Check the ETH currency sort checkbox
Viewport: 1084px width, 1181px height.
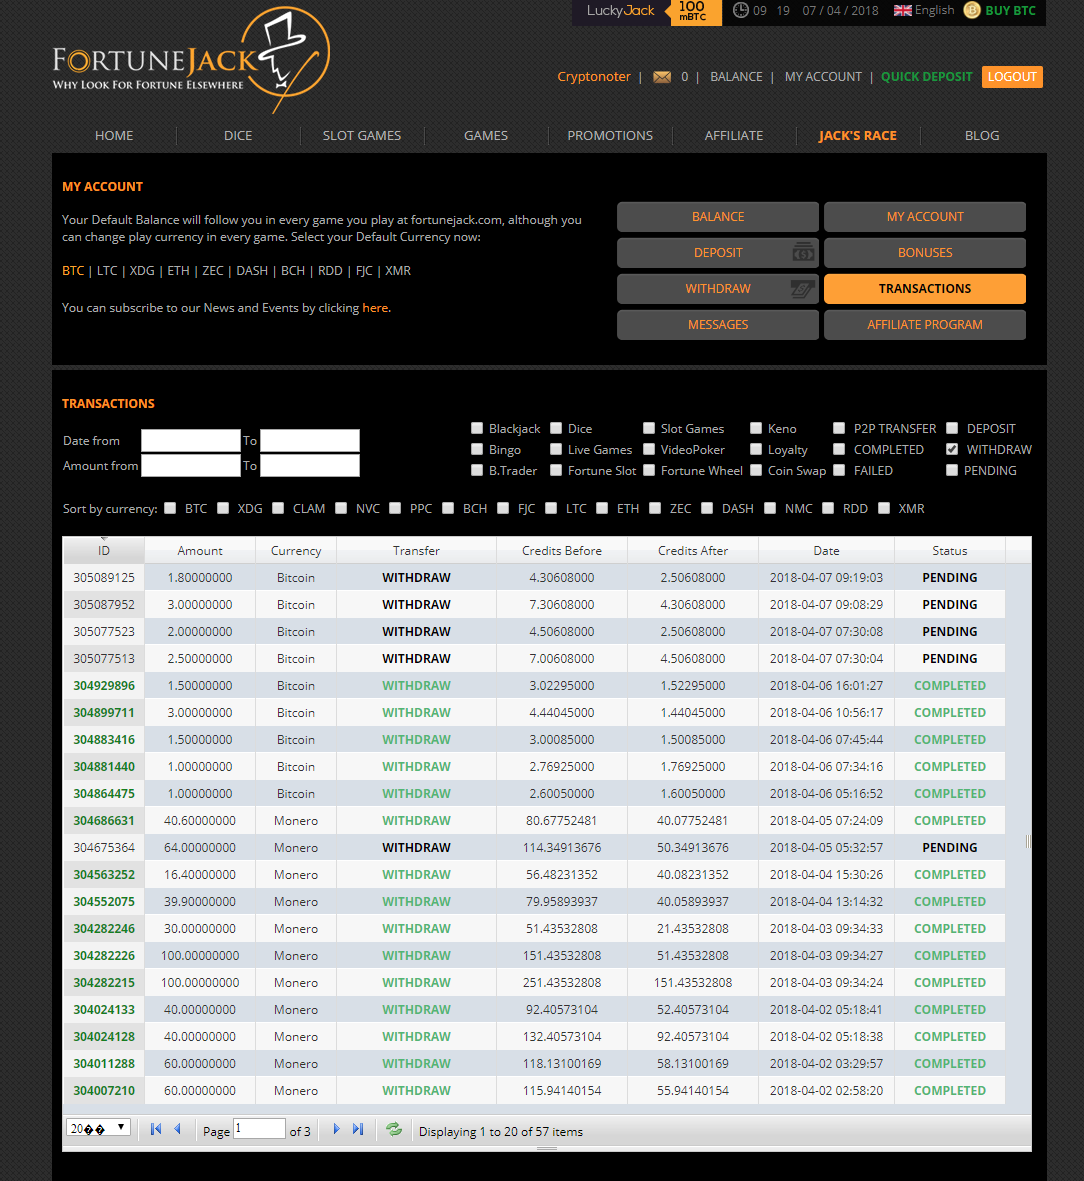click(602, 508)
